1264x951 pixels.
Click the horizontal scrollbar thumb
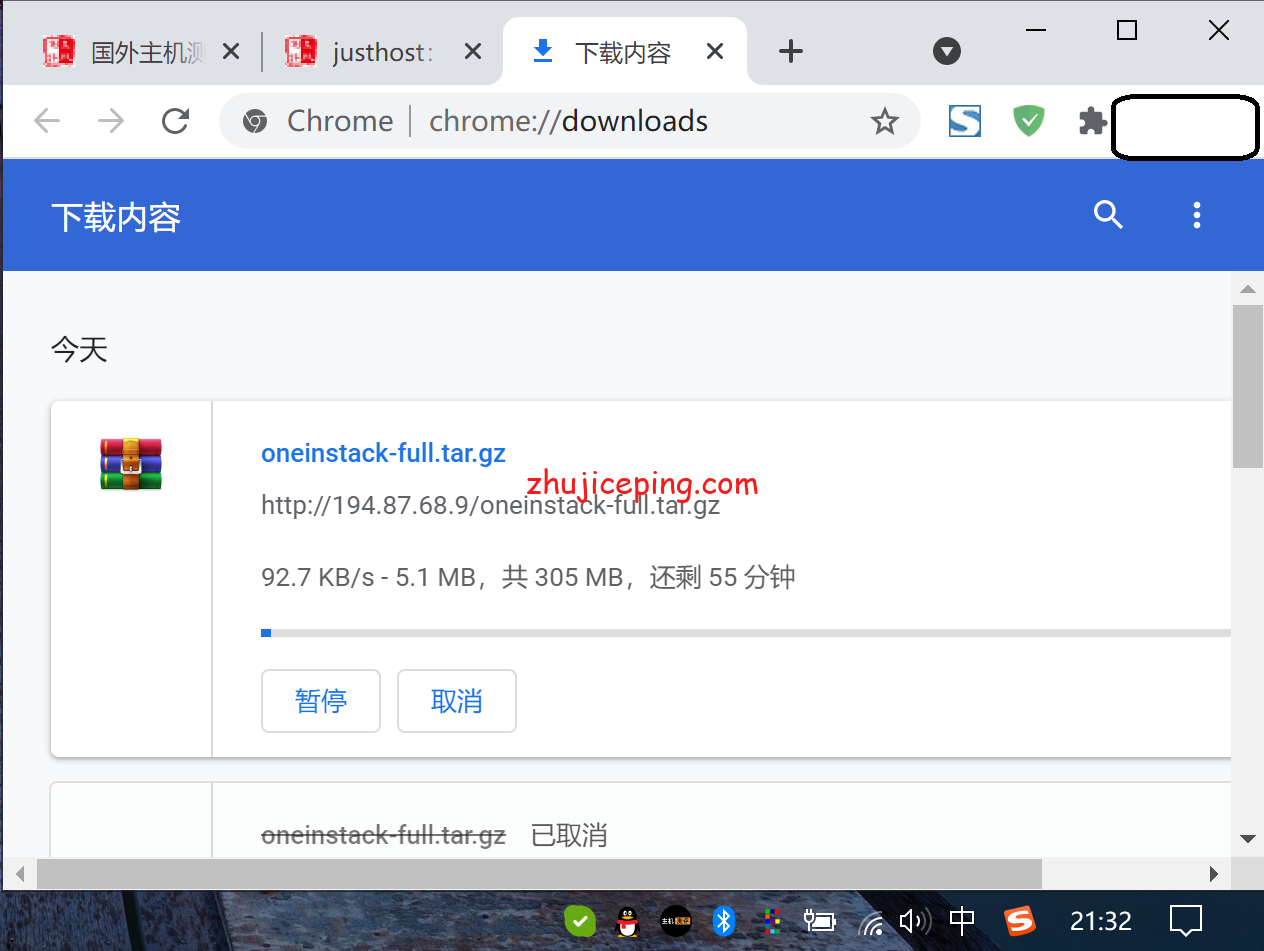539,873
